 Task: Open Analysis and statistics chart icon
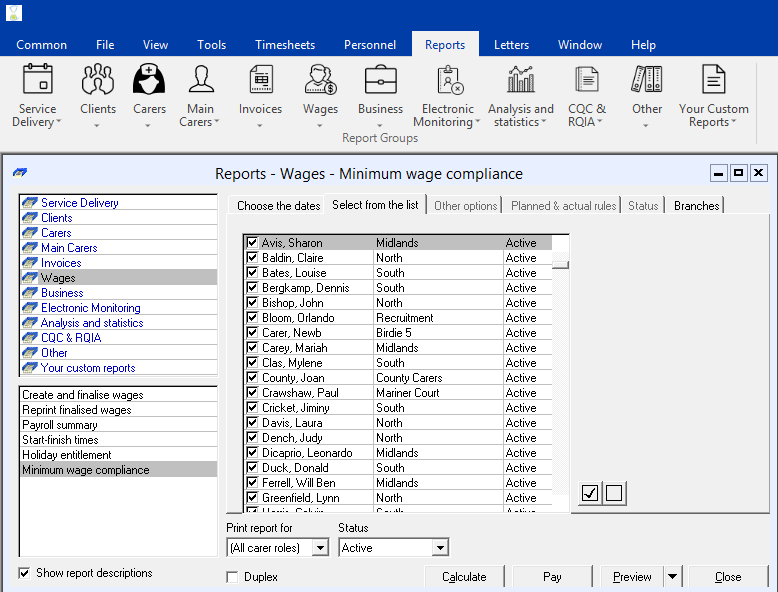click(x=520, y=80)
